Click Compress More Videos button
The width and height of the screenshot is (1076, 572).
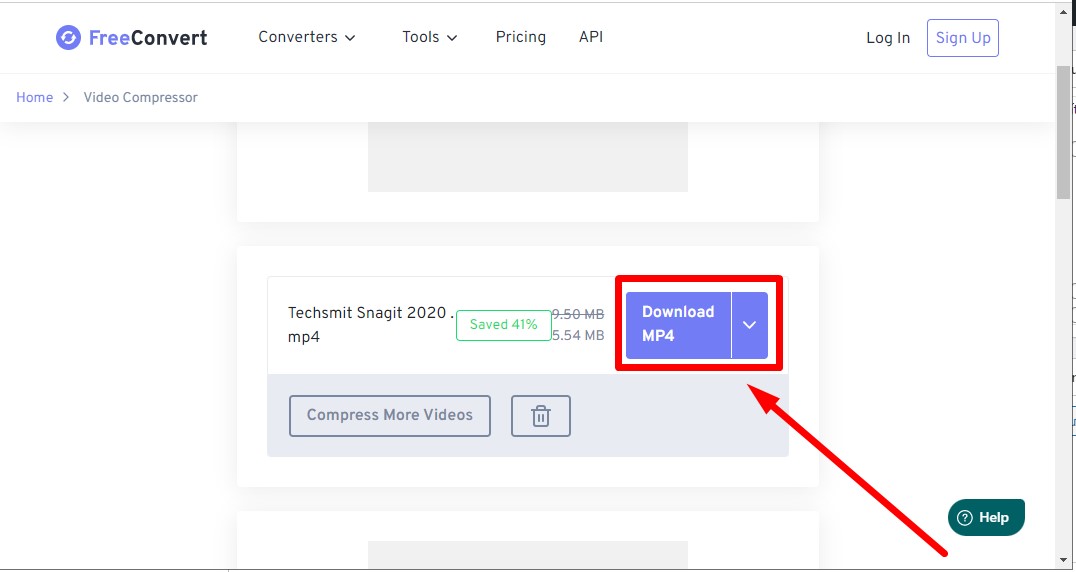click(389, 415)
